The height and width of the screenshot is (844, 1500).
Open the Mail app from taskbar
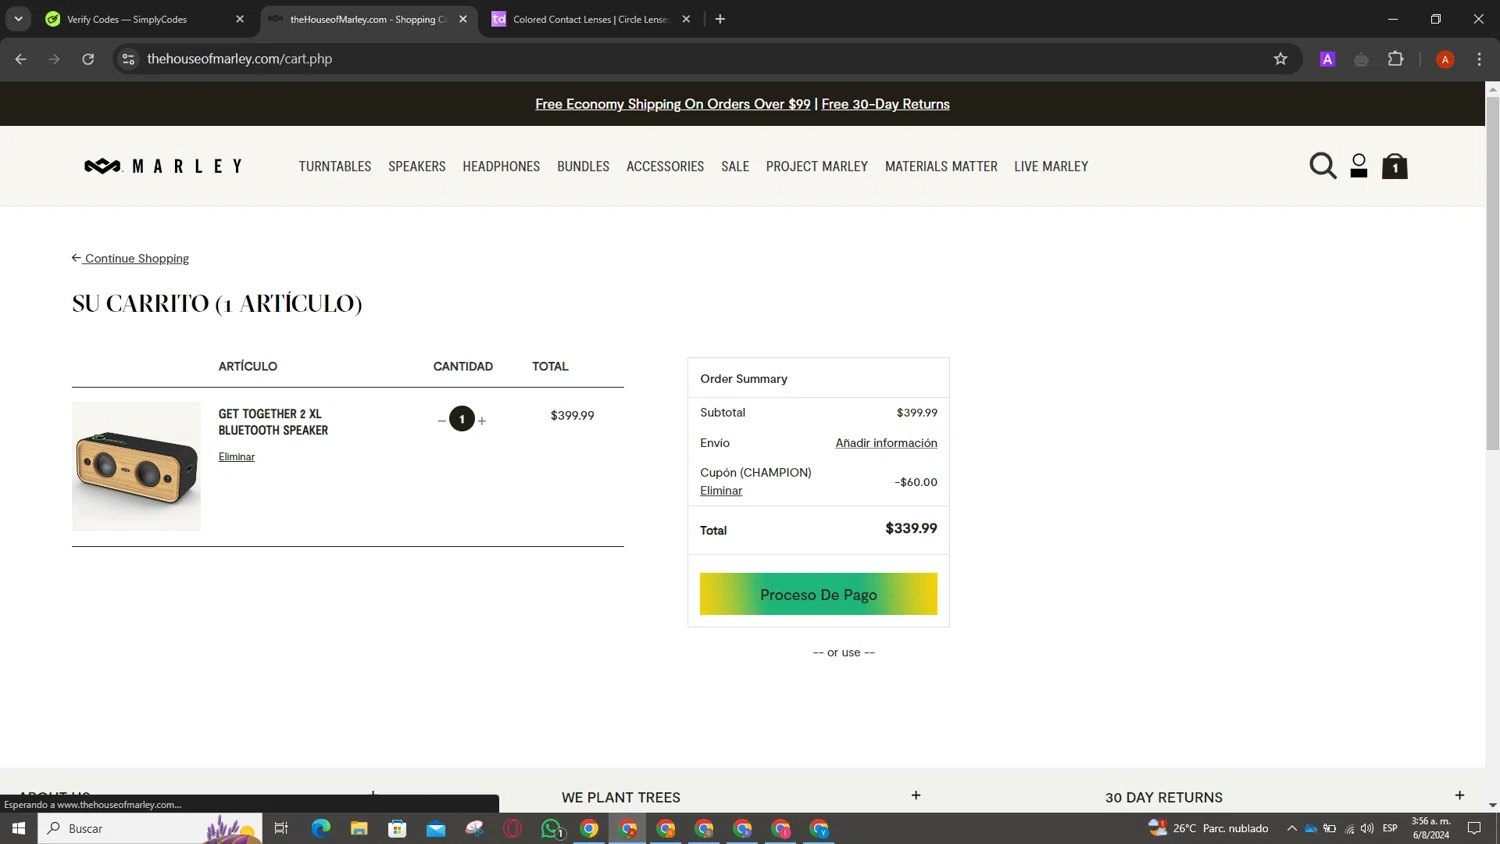point(436,828)
